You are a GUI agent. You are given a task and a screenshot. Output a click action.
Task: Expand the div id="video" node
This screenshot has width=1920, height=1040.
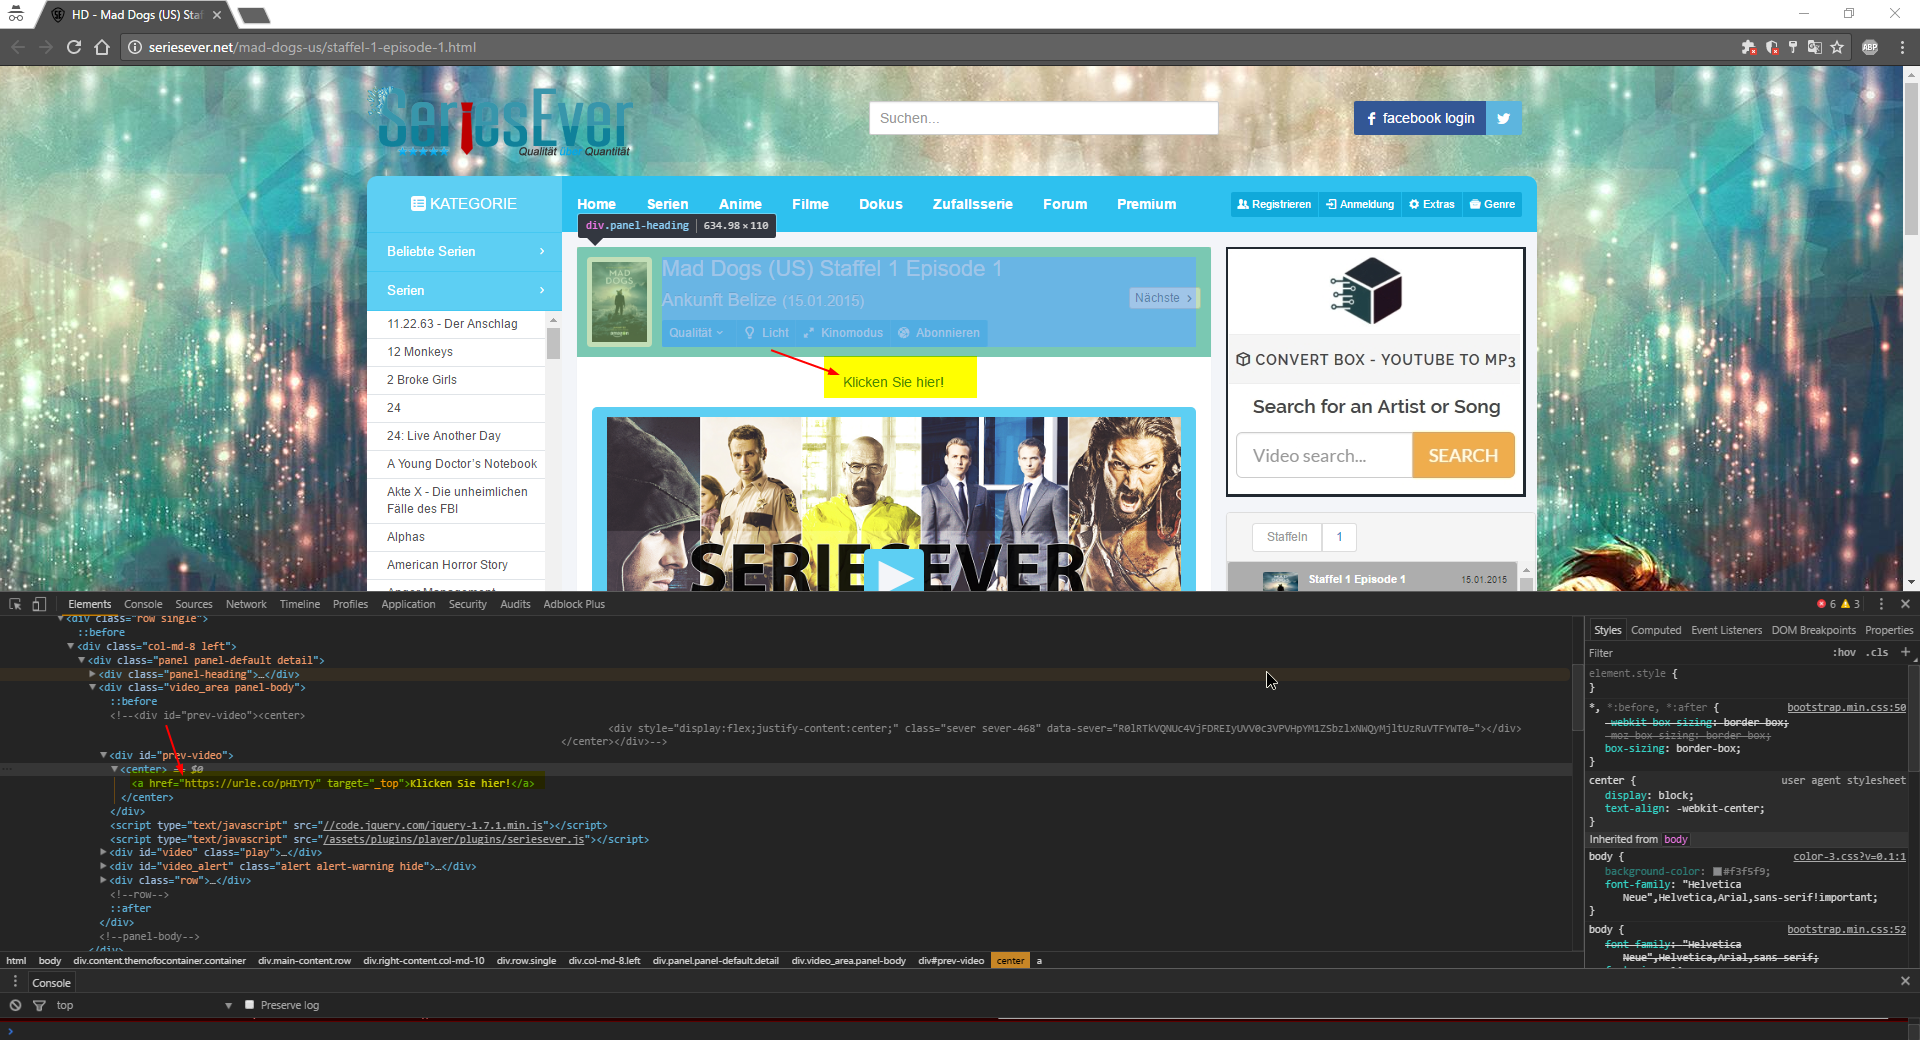coord(103,852)
